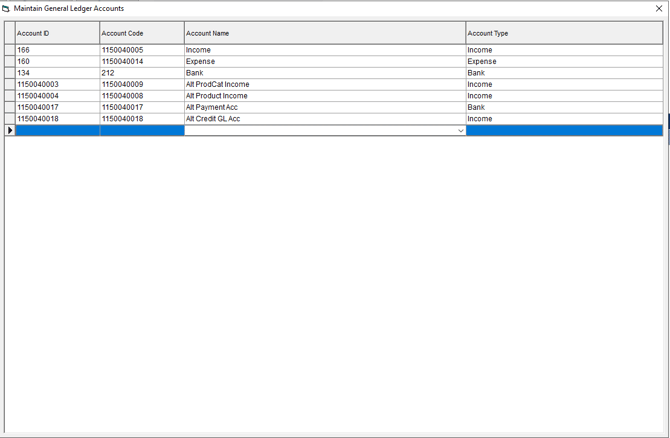Click Account ID cell 160
Image resolution: width=670 pixels, height=438 pixels.
point(57,62)
